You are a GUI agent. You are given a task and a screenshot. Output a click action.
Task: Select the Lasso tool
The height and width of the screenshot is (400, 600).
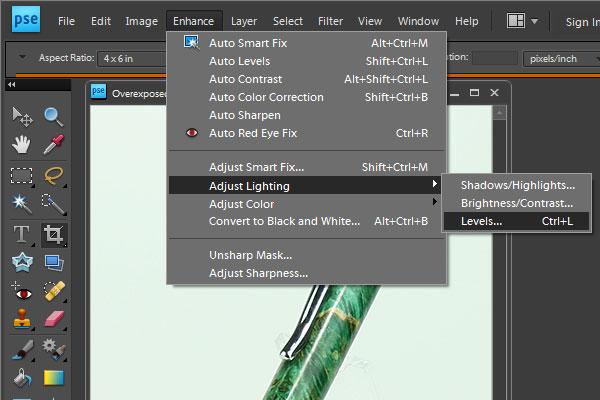(x=53, y=176)
